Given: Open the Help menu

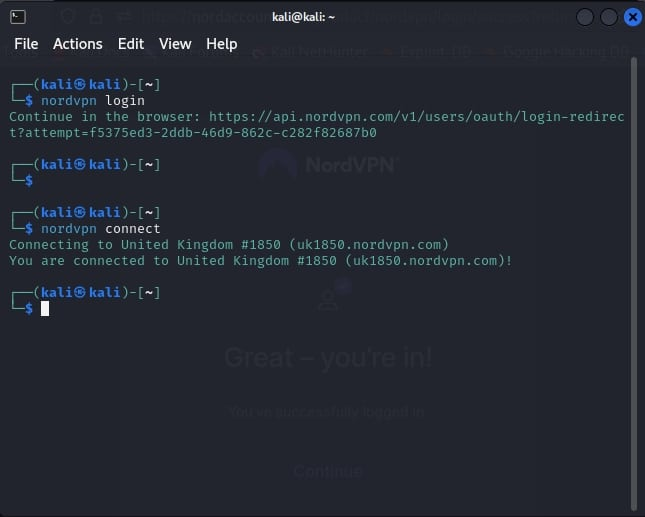Looking at the screenshot, I should (x=221, y=44).
